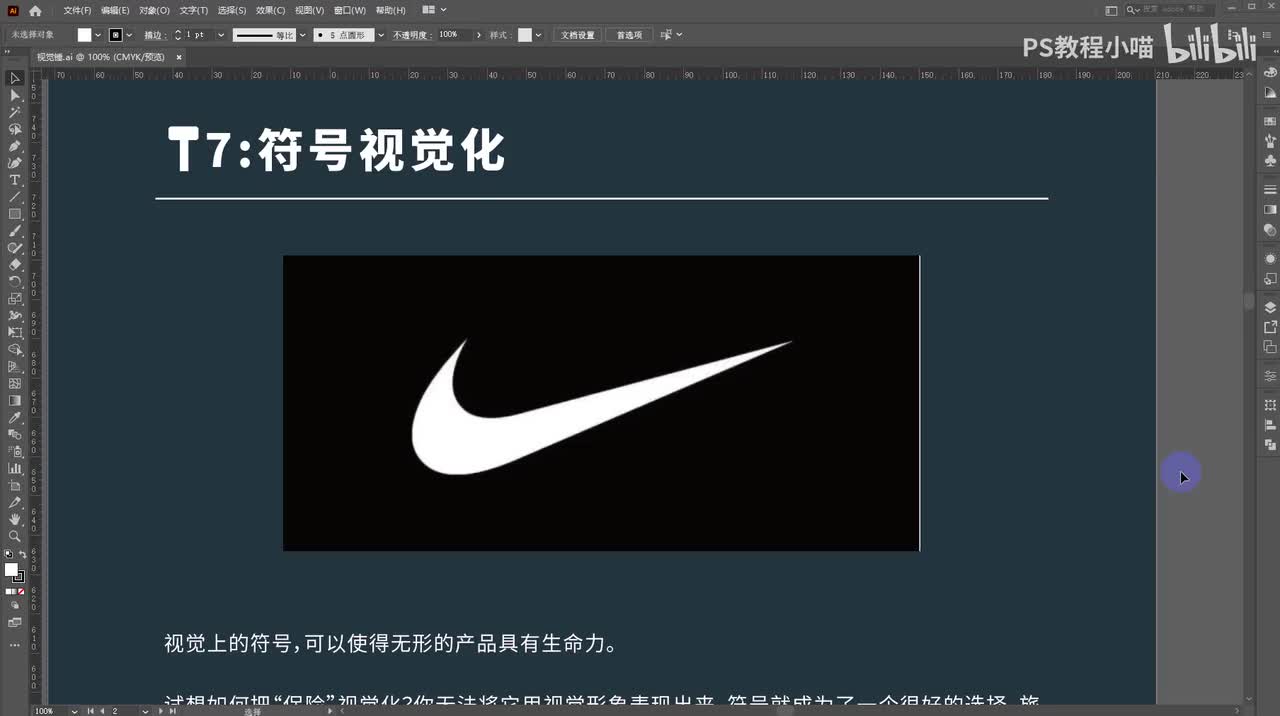Select the Gradient tool
Image resolution: width=1280 pixels, height=716 pixels.
tap(15, 400)
